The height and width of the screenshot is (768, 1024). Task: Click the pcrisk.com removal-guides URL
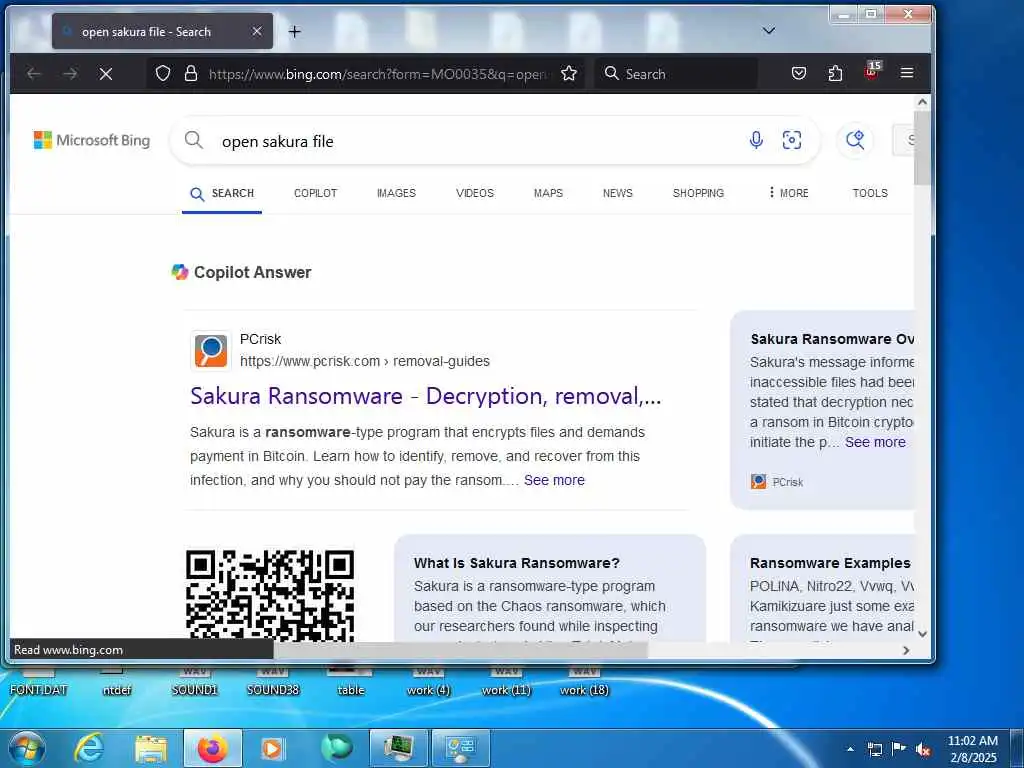pos(364,361)
